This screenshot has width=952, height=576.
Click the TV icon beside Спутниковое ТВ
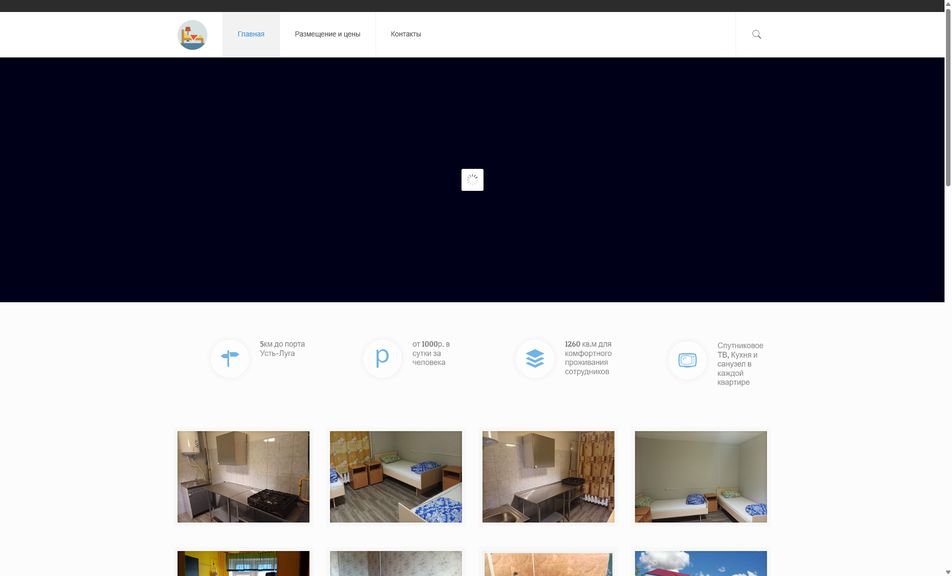pos(687,360)
